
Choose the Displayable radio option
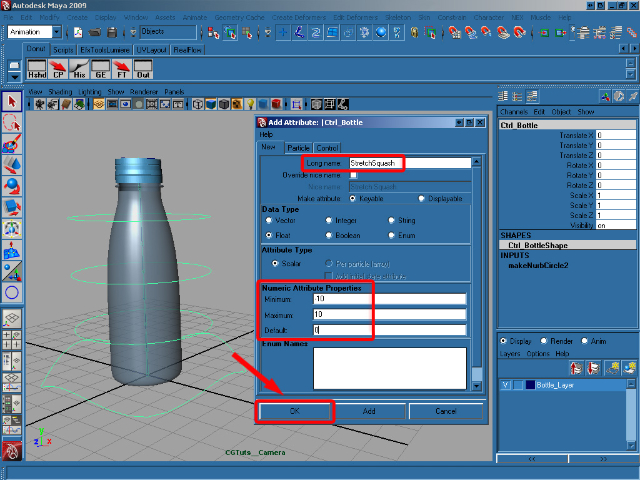421,198
